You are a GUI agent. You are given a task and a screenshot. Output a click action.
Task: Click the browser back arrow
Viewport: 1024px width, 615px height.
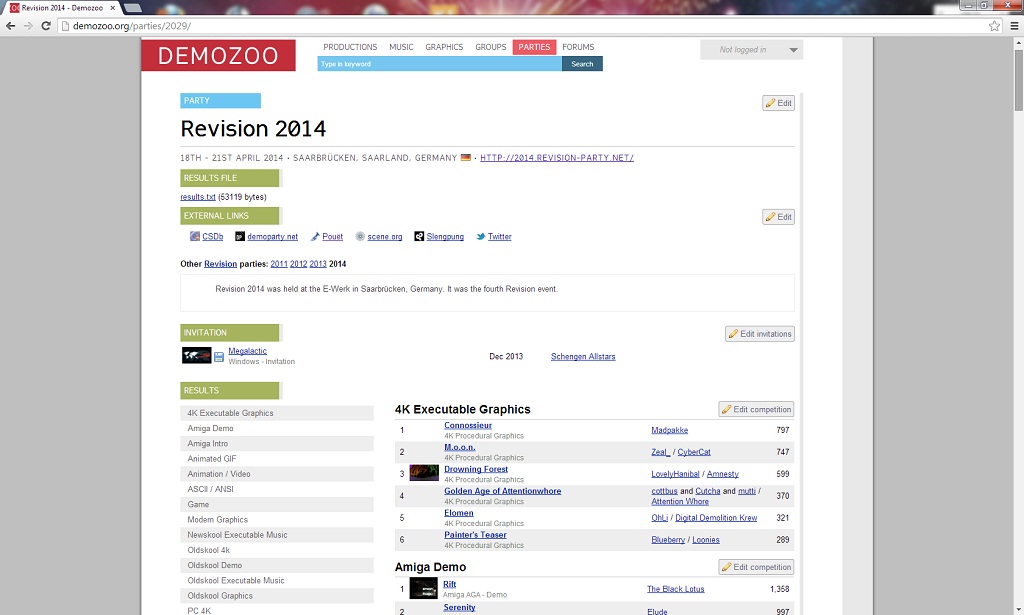tap(10, 26)
